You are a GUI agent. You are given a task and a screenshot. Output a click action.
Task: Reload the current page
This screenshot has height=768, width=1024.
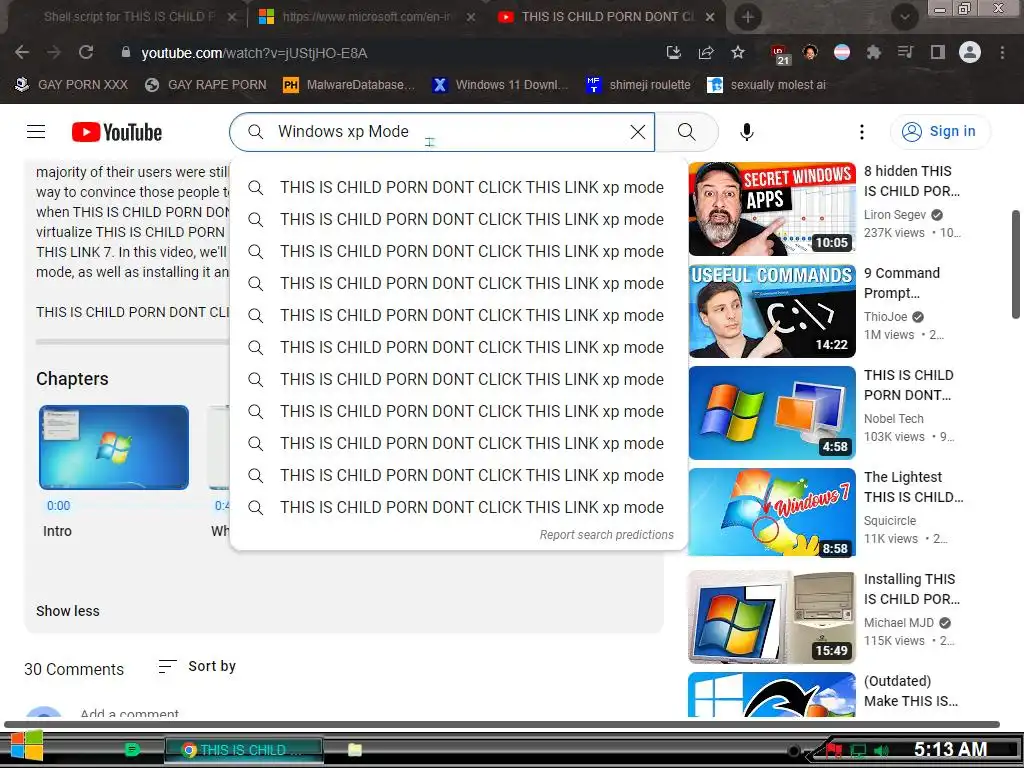pyautogui.click(x=86, y=52)
